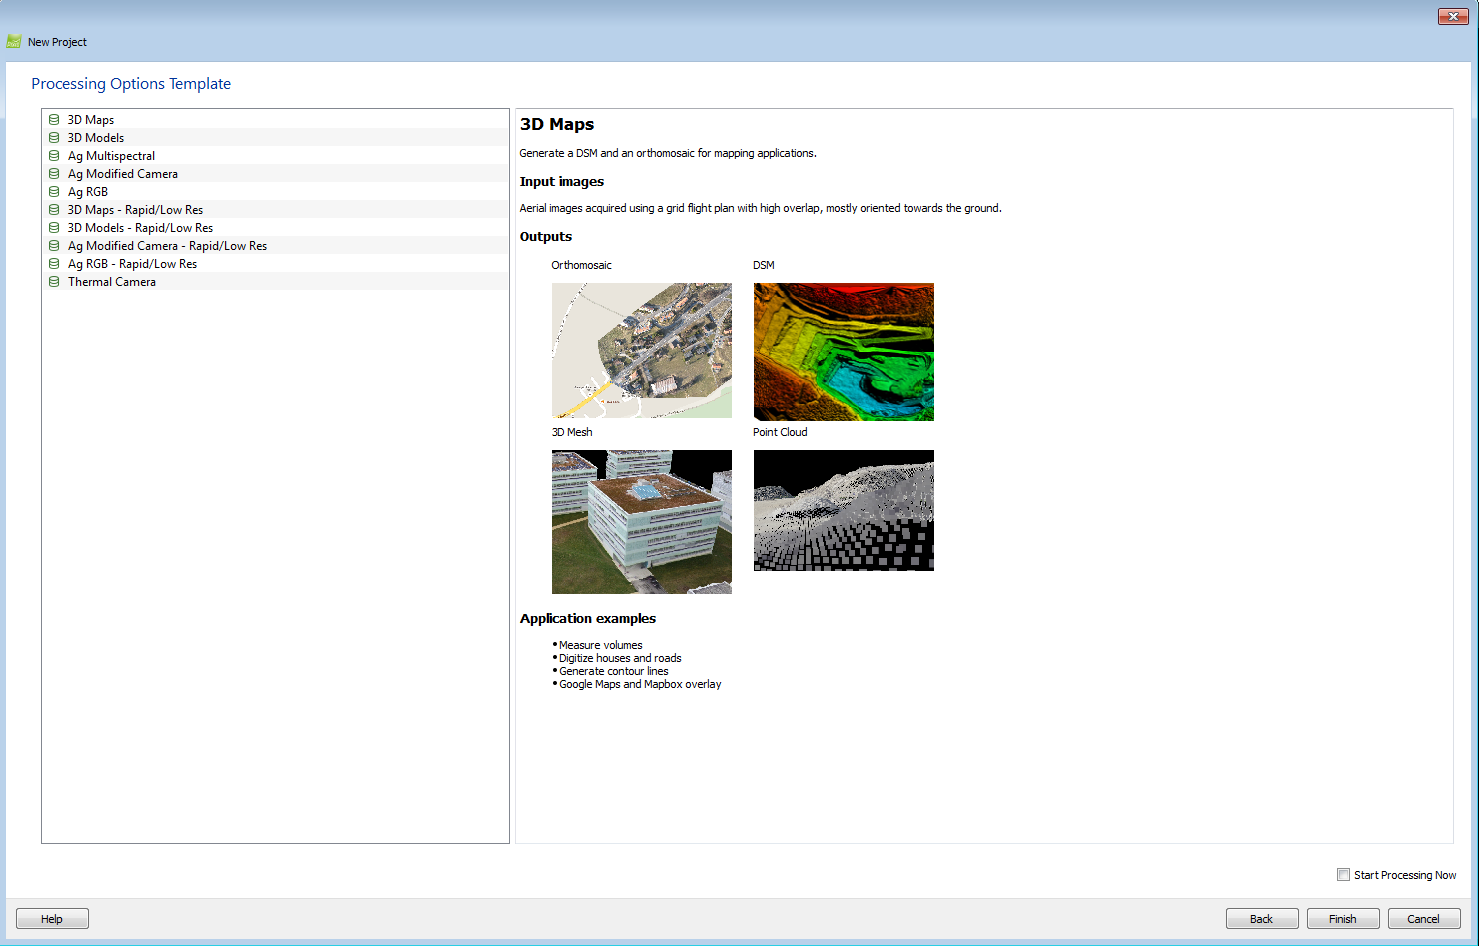Screen dimensions: 1479x946
Task: Select the "Thermal Camera" template
Action: (111, 281)
